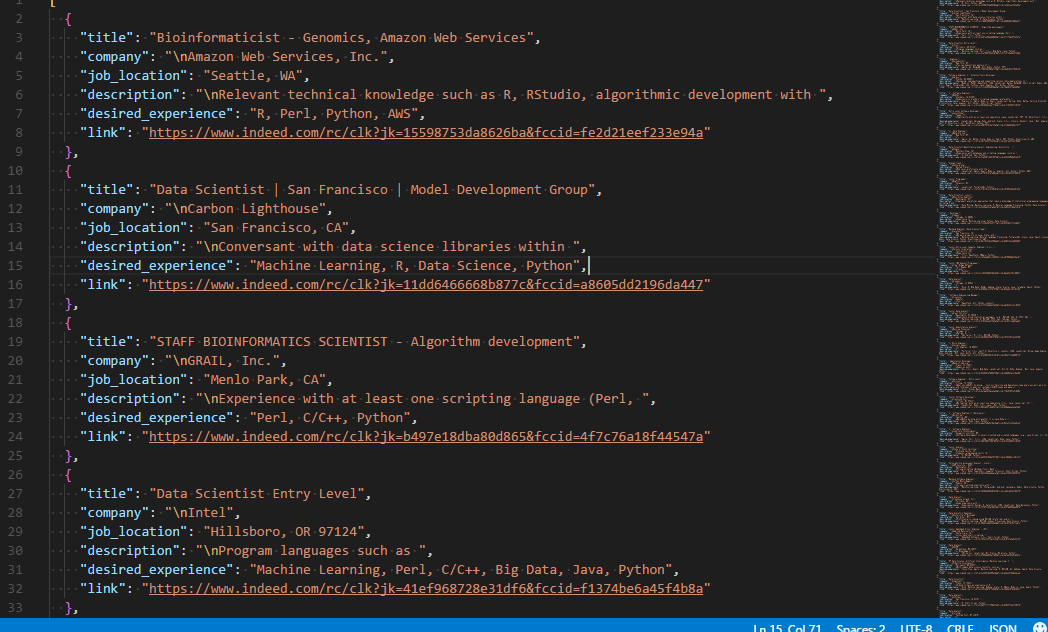Click the description "\nConversant with data science libraries within"
Image resolution: width=1048 pixels, height=632 pixels.
point(388,247)
